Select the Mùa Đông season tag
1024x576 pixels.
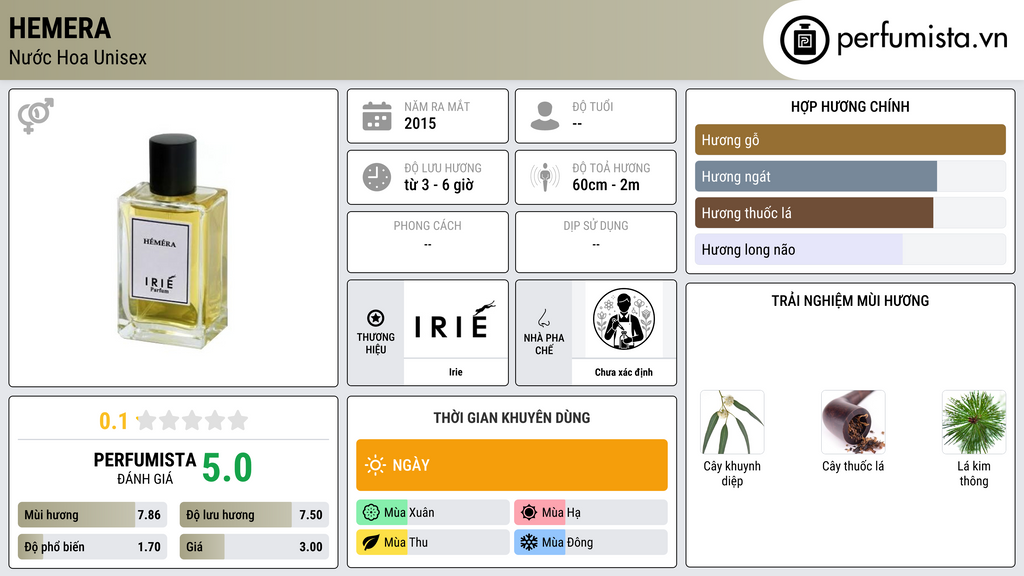point(591,542)
